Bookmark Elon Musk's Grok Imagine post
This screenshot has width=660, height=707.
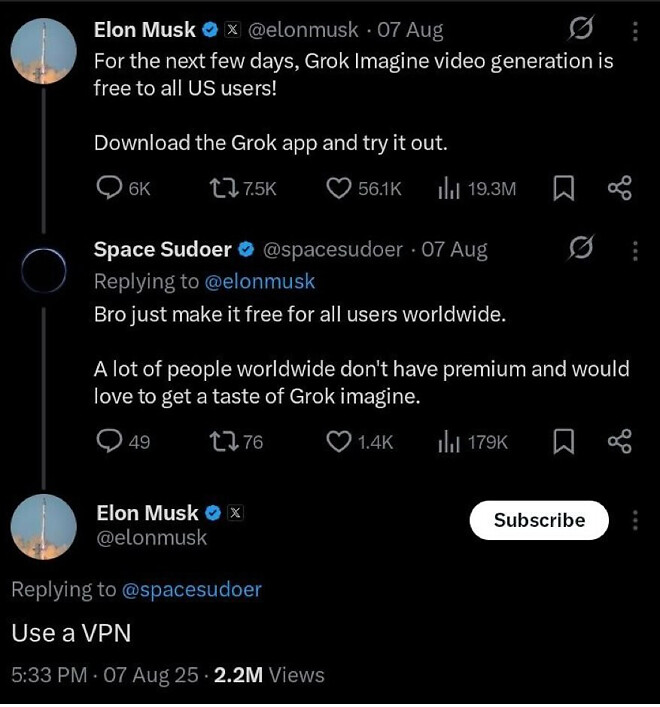coord(564,188)
